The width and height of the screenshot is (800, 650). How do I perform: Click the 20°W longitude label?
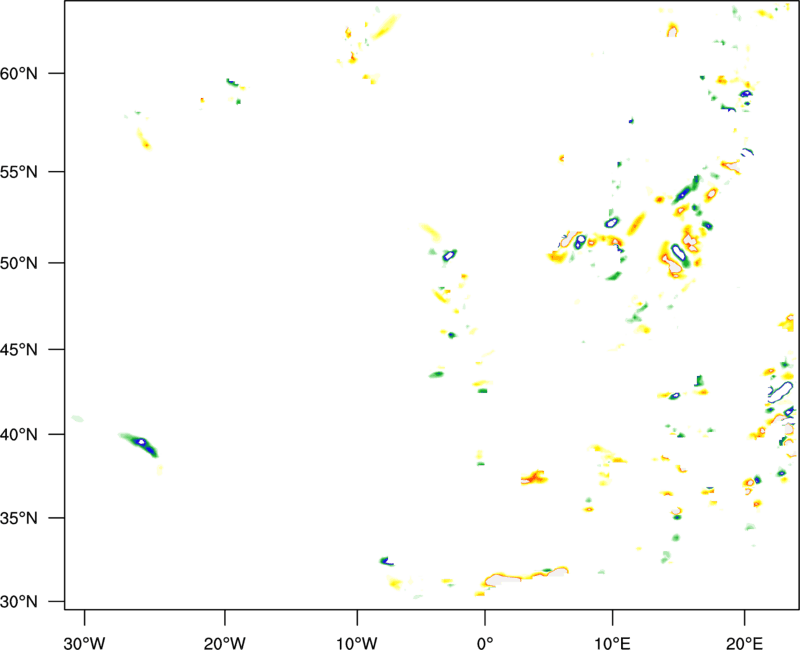coord(224,643)
